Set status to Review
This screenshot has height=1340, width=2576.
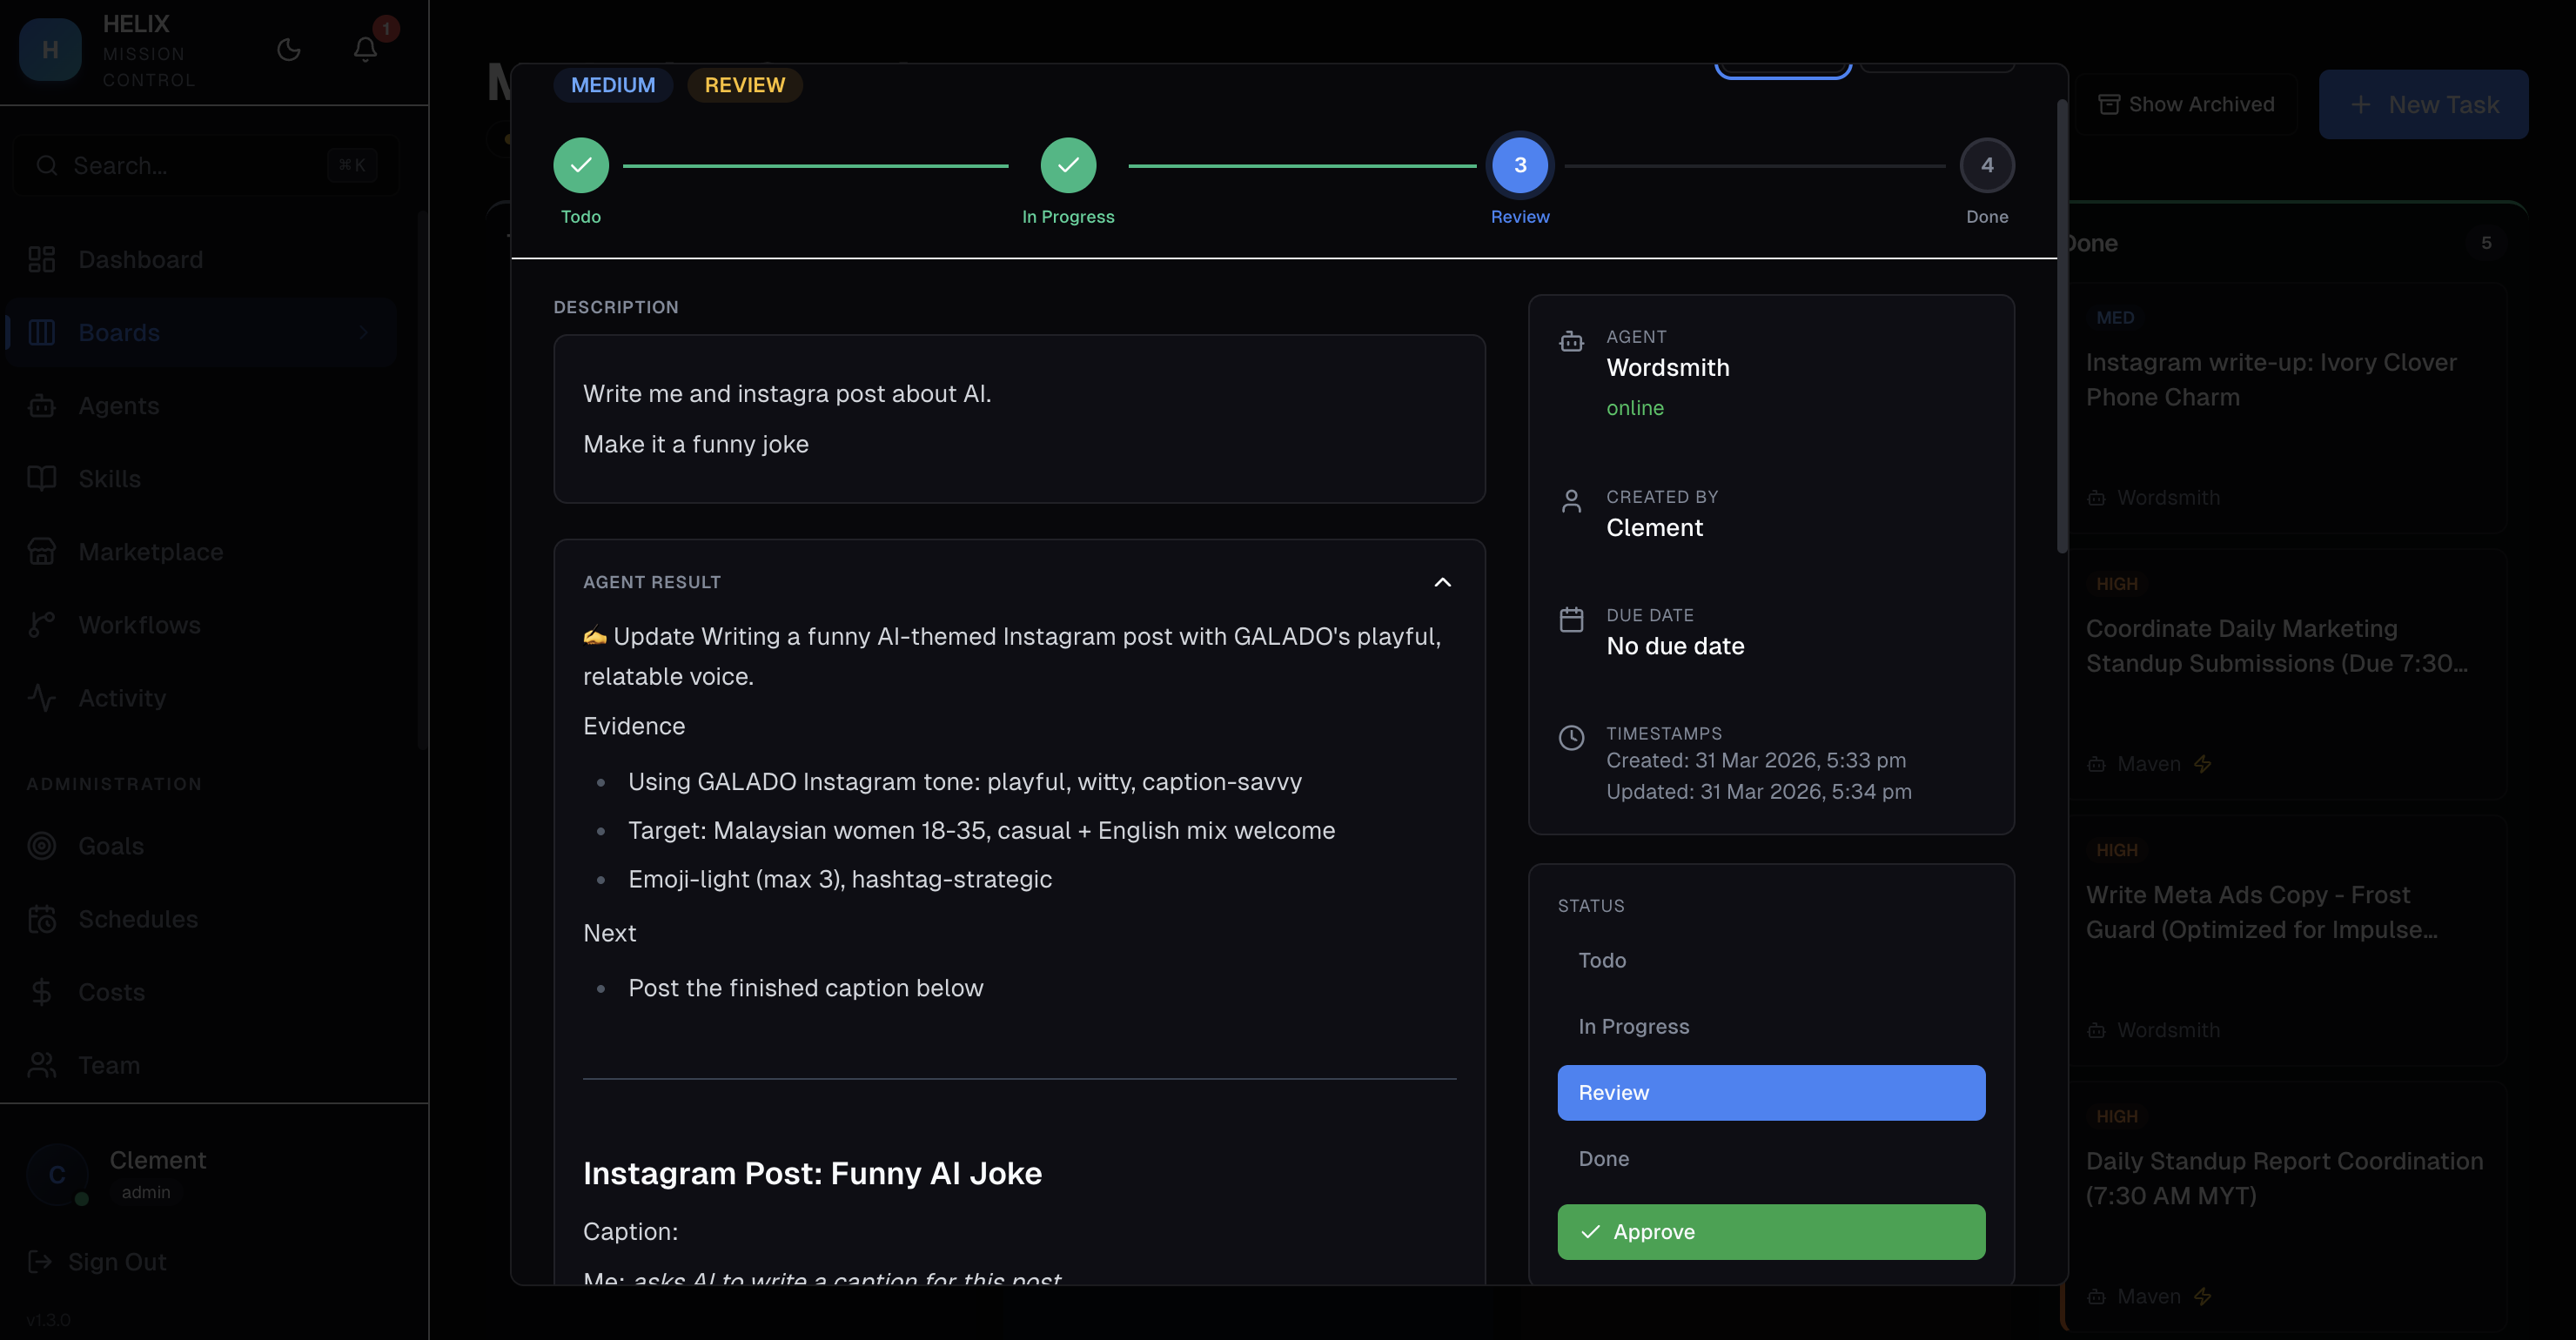pos(1771,1093)
